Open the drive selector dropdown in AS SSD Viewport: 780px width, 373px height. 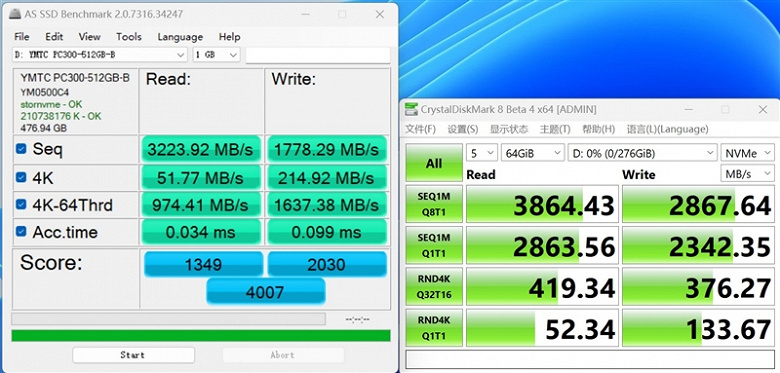coord(99,55)
